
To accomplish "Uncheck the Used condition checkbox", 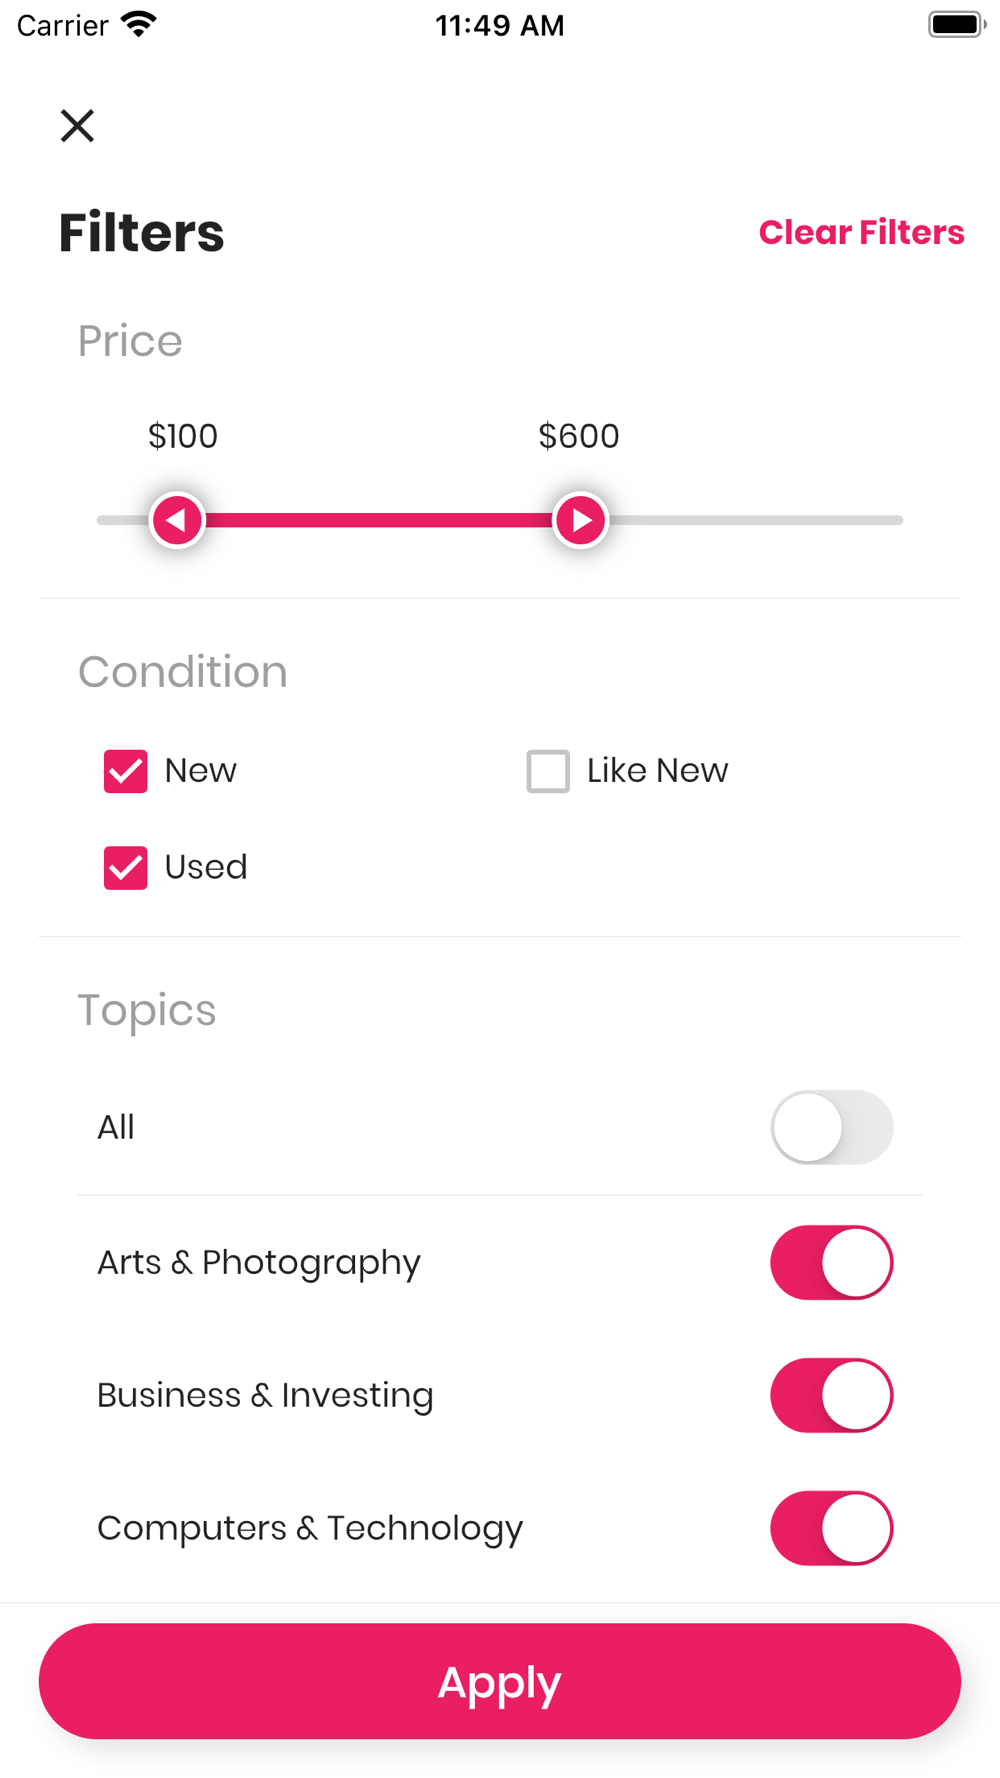I will pyautogui.click(x=126, y=868).
